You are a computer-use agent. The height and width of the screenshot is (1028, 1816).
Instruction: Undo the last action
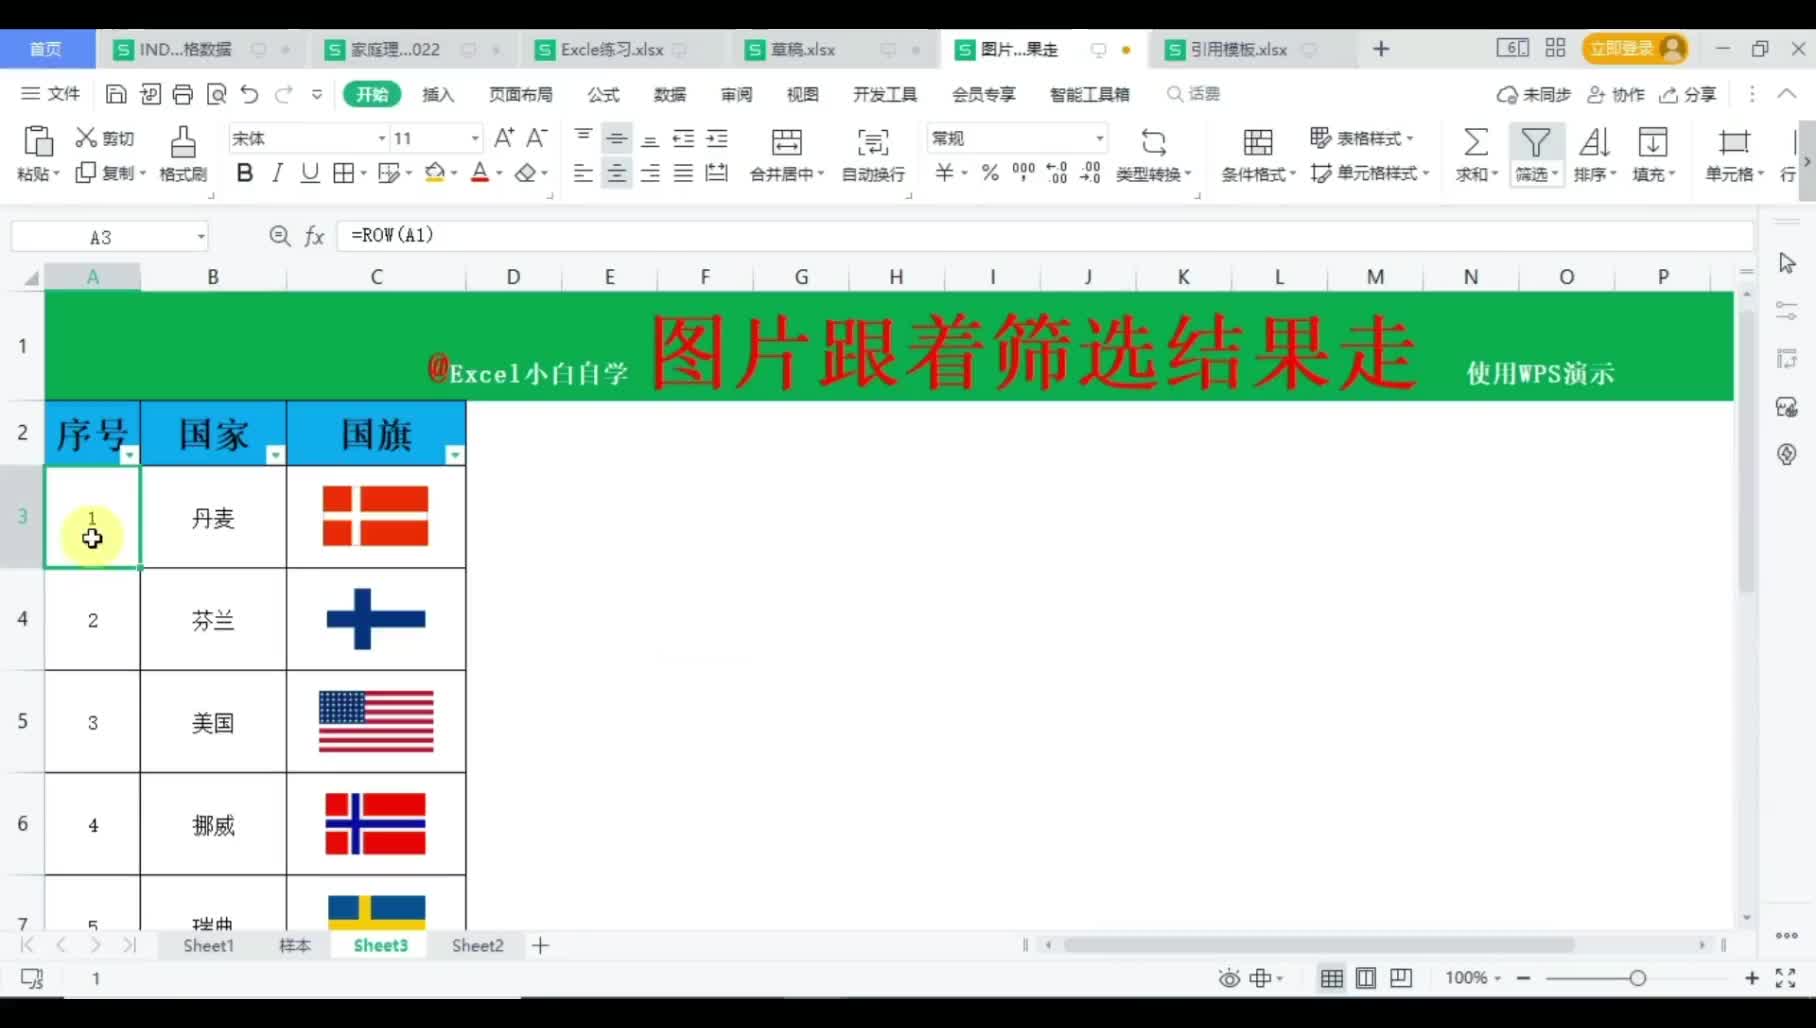click(x=249, y=94)
